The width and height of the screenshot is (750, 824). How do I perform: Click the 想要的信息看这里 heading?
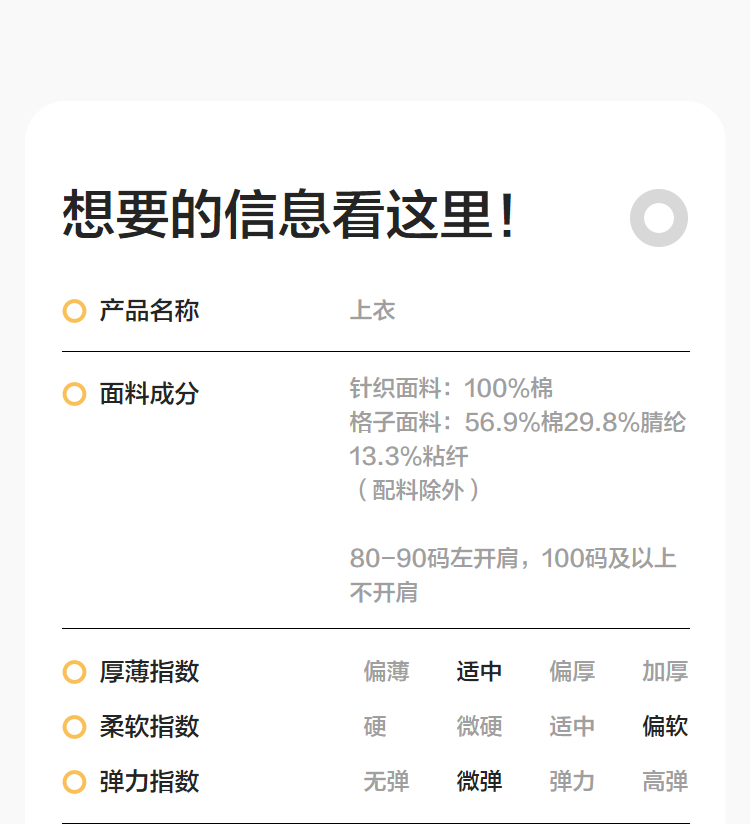[290, 215]
